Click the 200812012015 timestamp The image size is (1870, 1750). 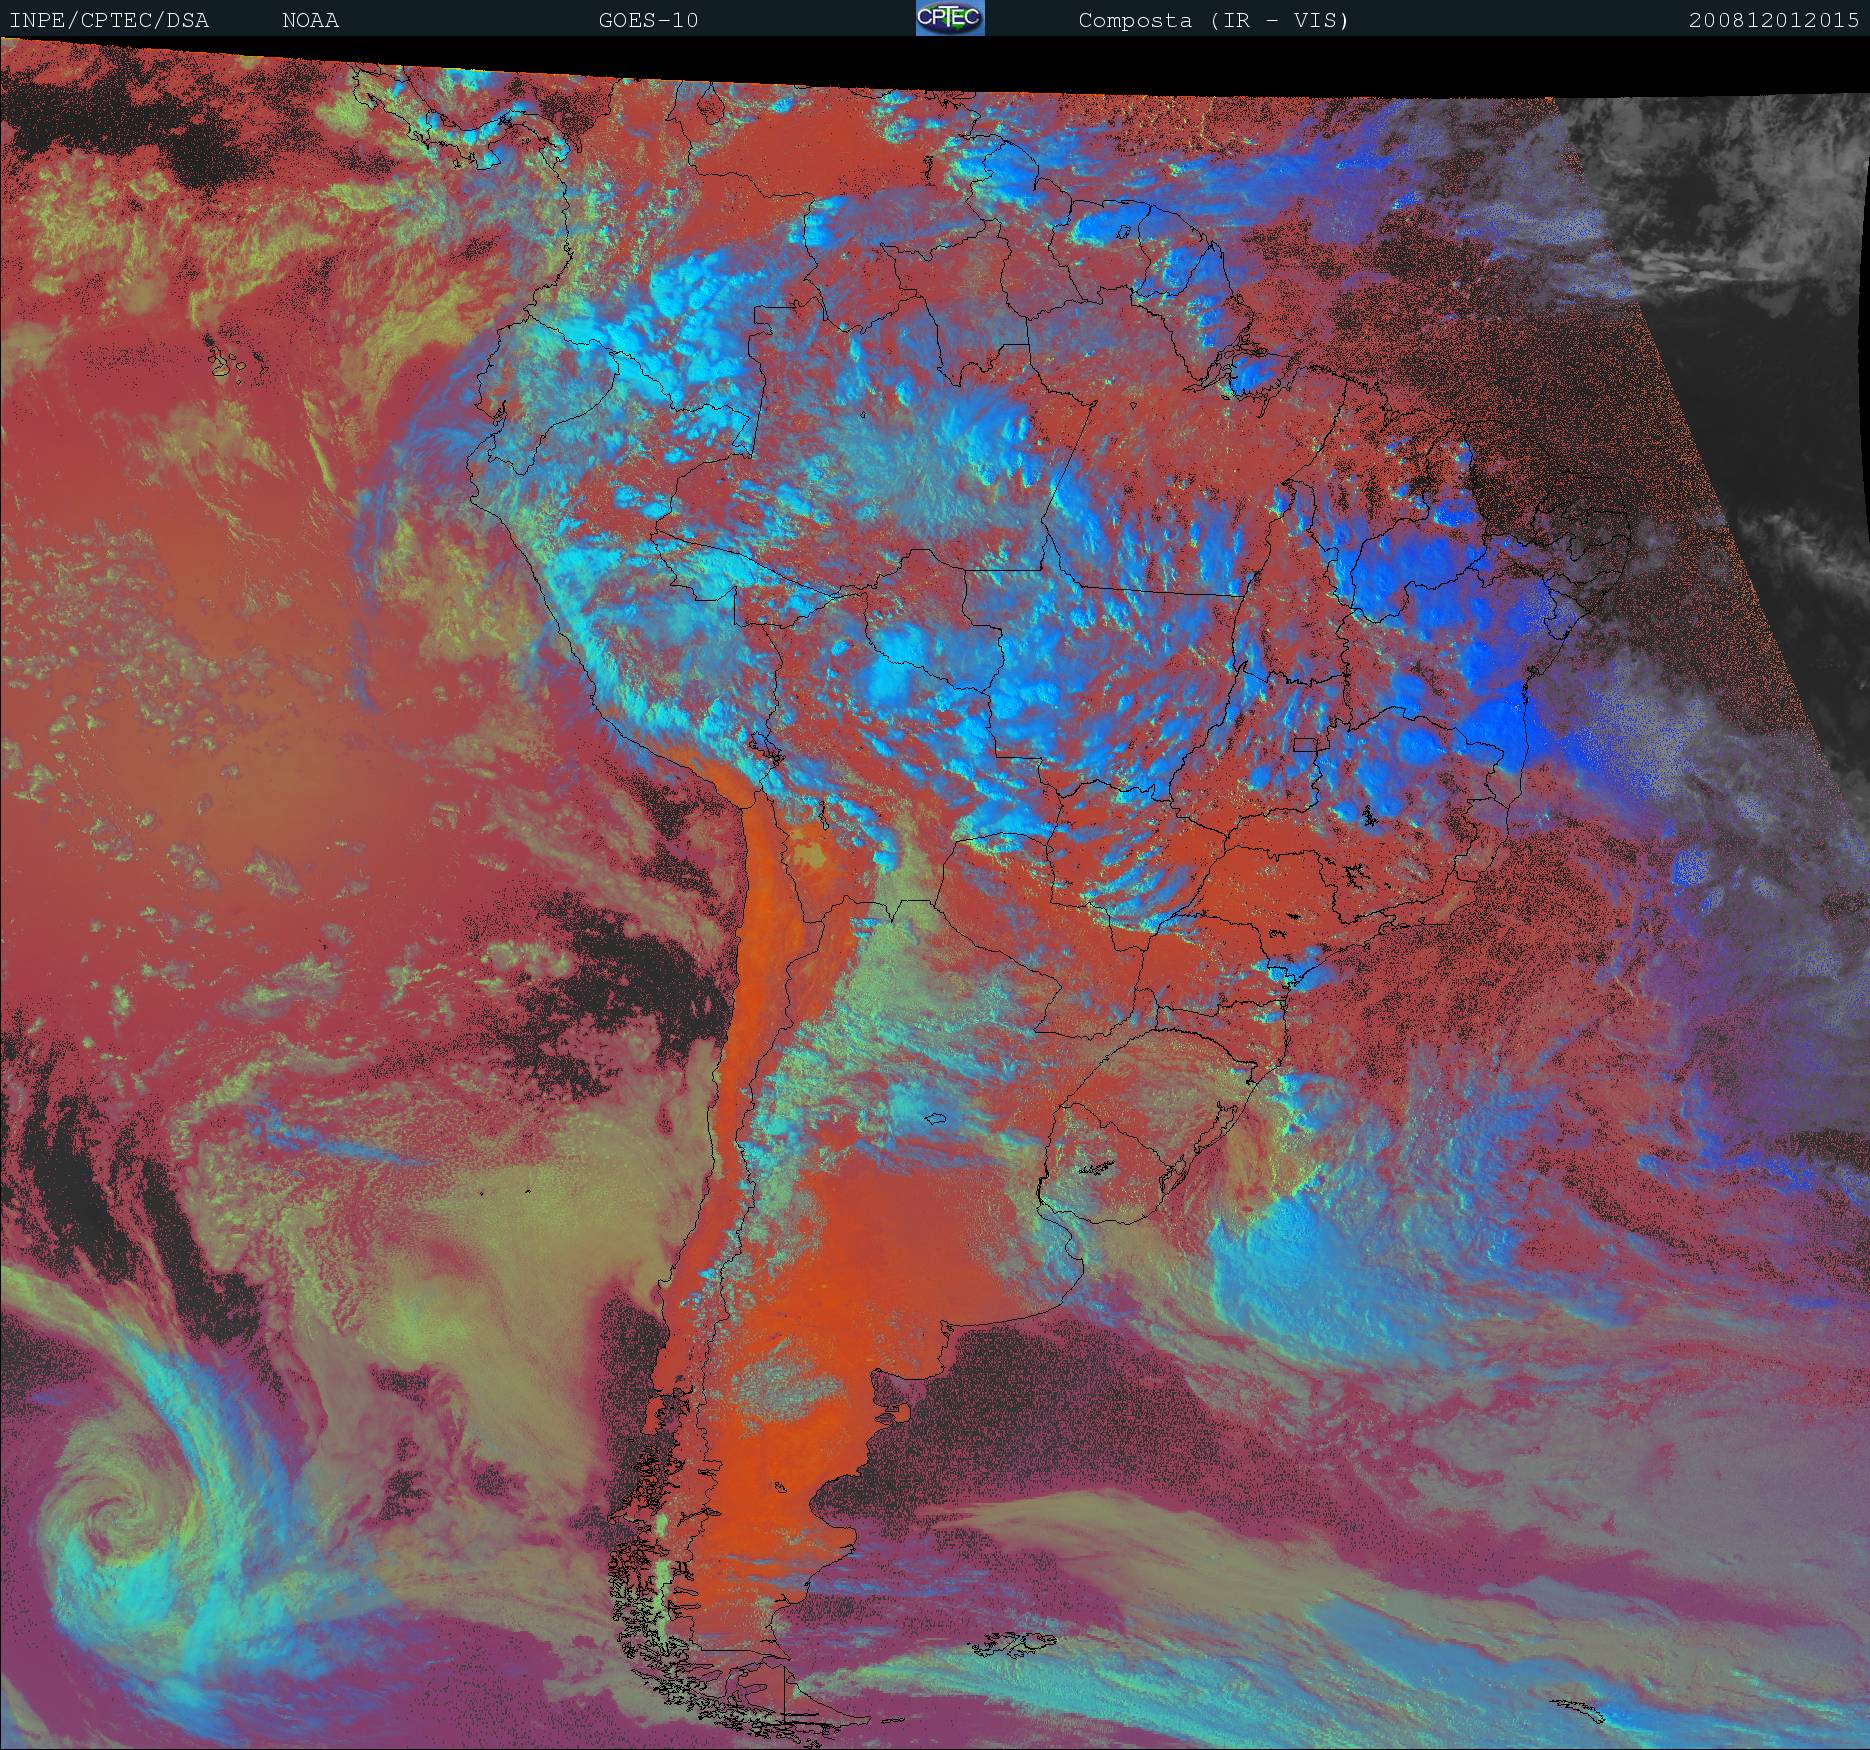tap(1774, 20)
